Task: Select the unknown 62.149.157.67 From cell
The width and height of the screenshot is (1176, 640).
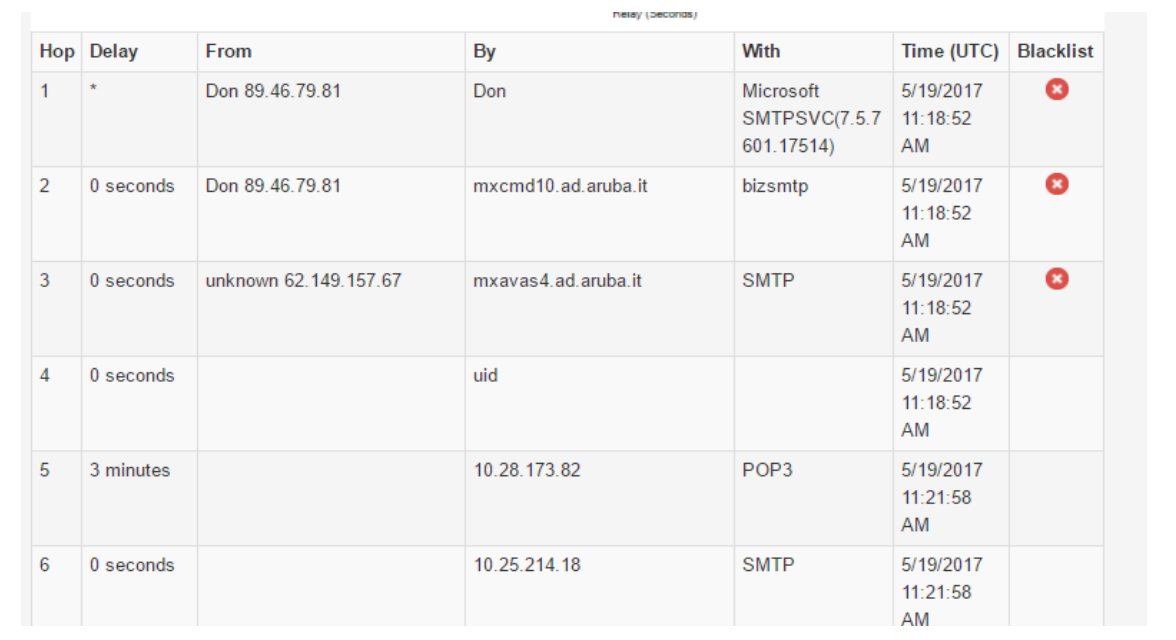Action: coord(303,281)
